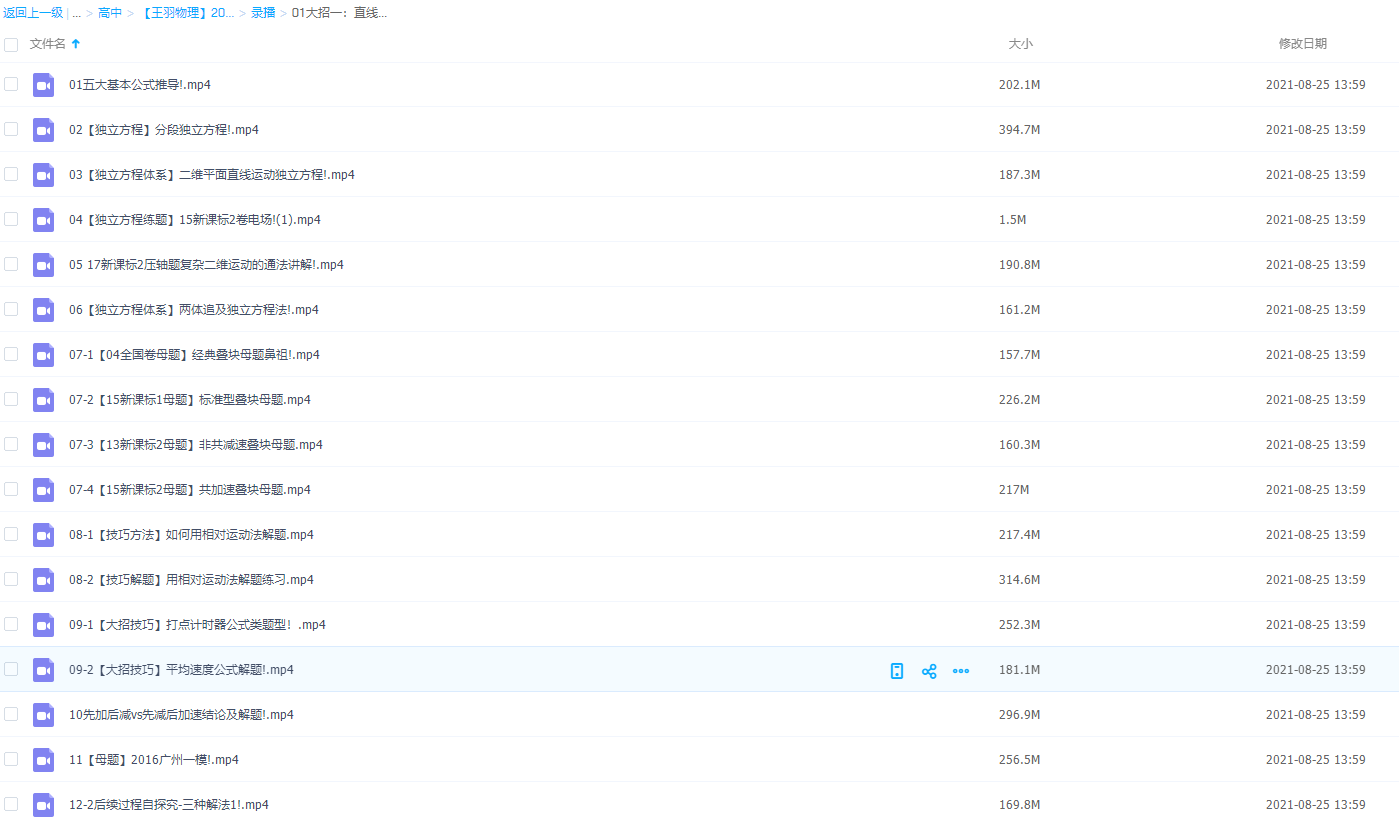
Task: Click video icon of 01五大基本公式推导.mp4
Action: tap(43, 85)
